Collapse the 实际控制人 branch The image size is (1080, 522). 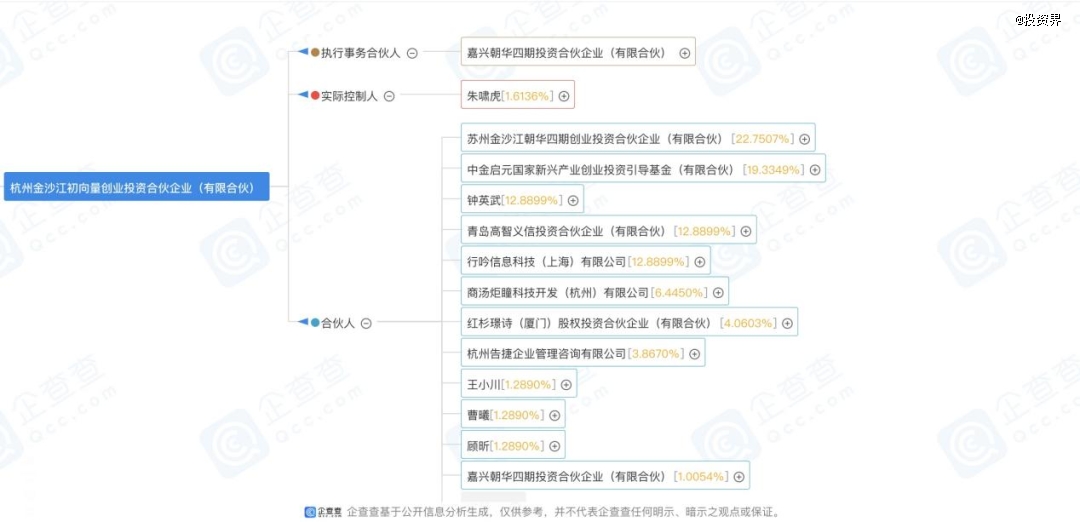[389, 96]
